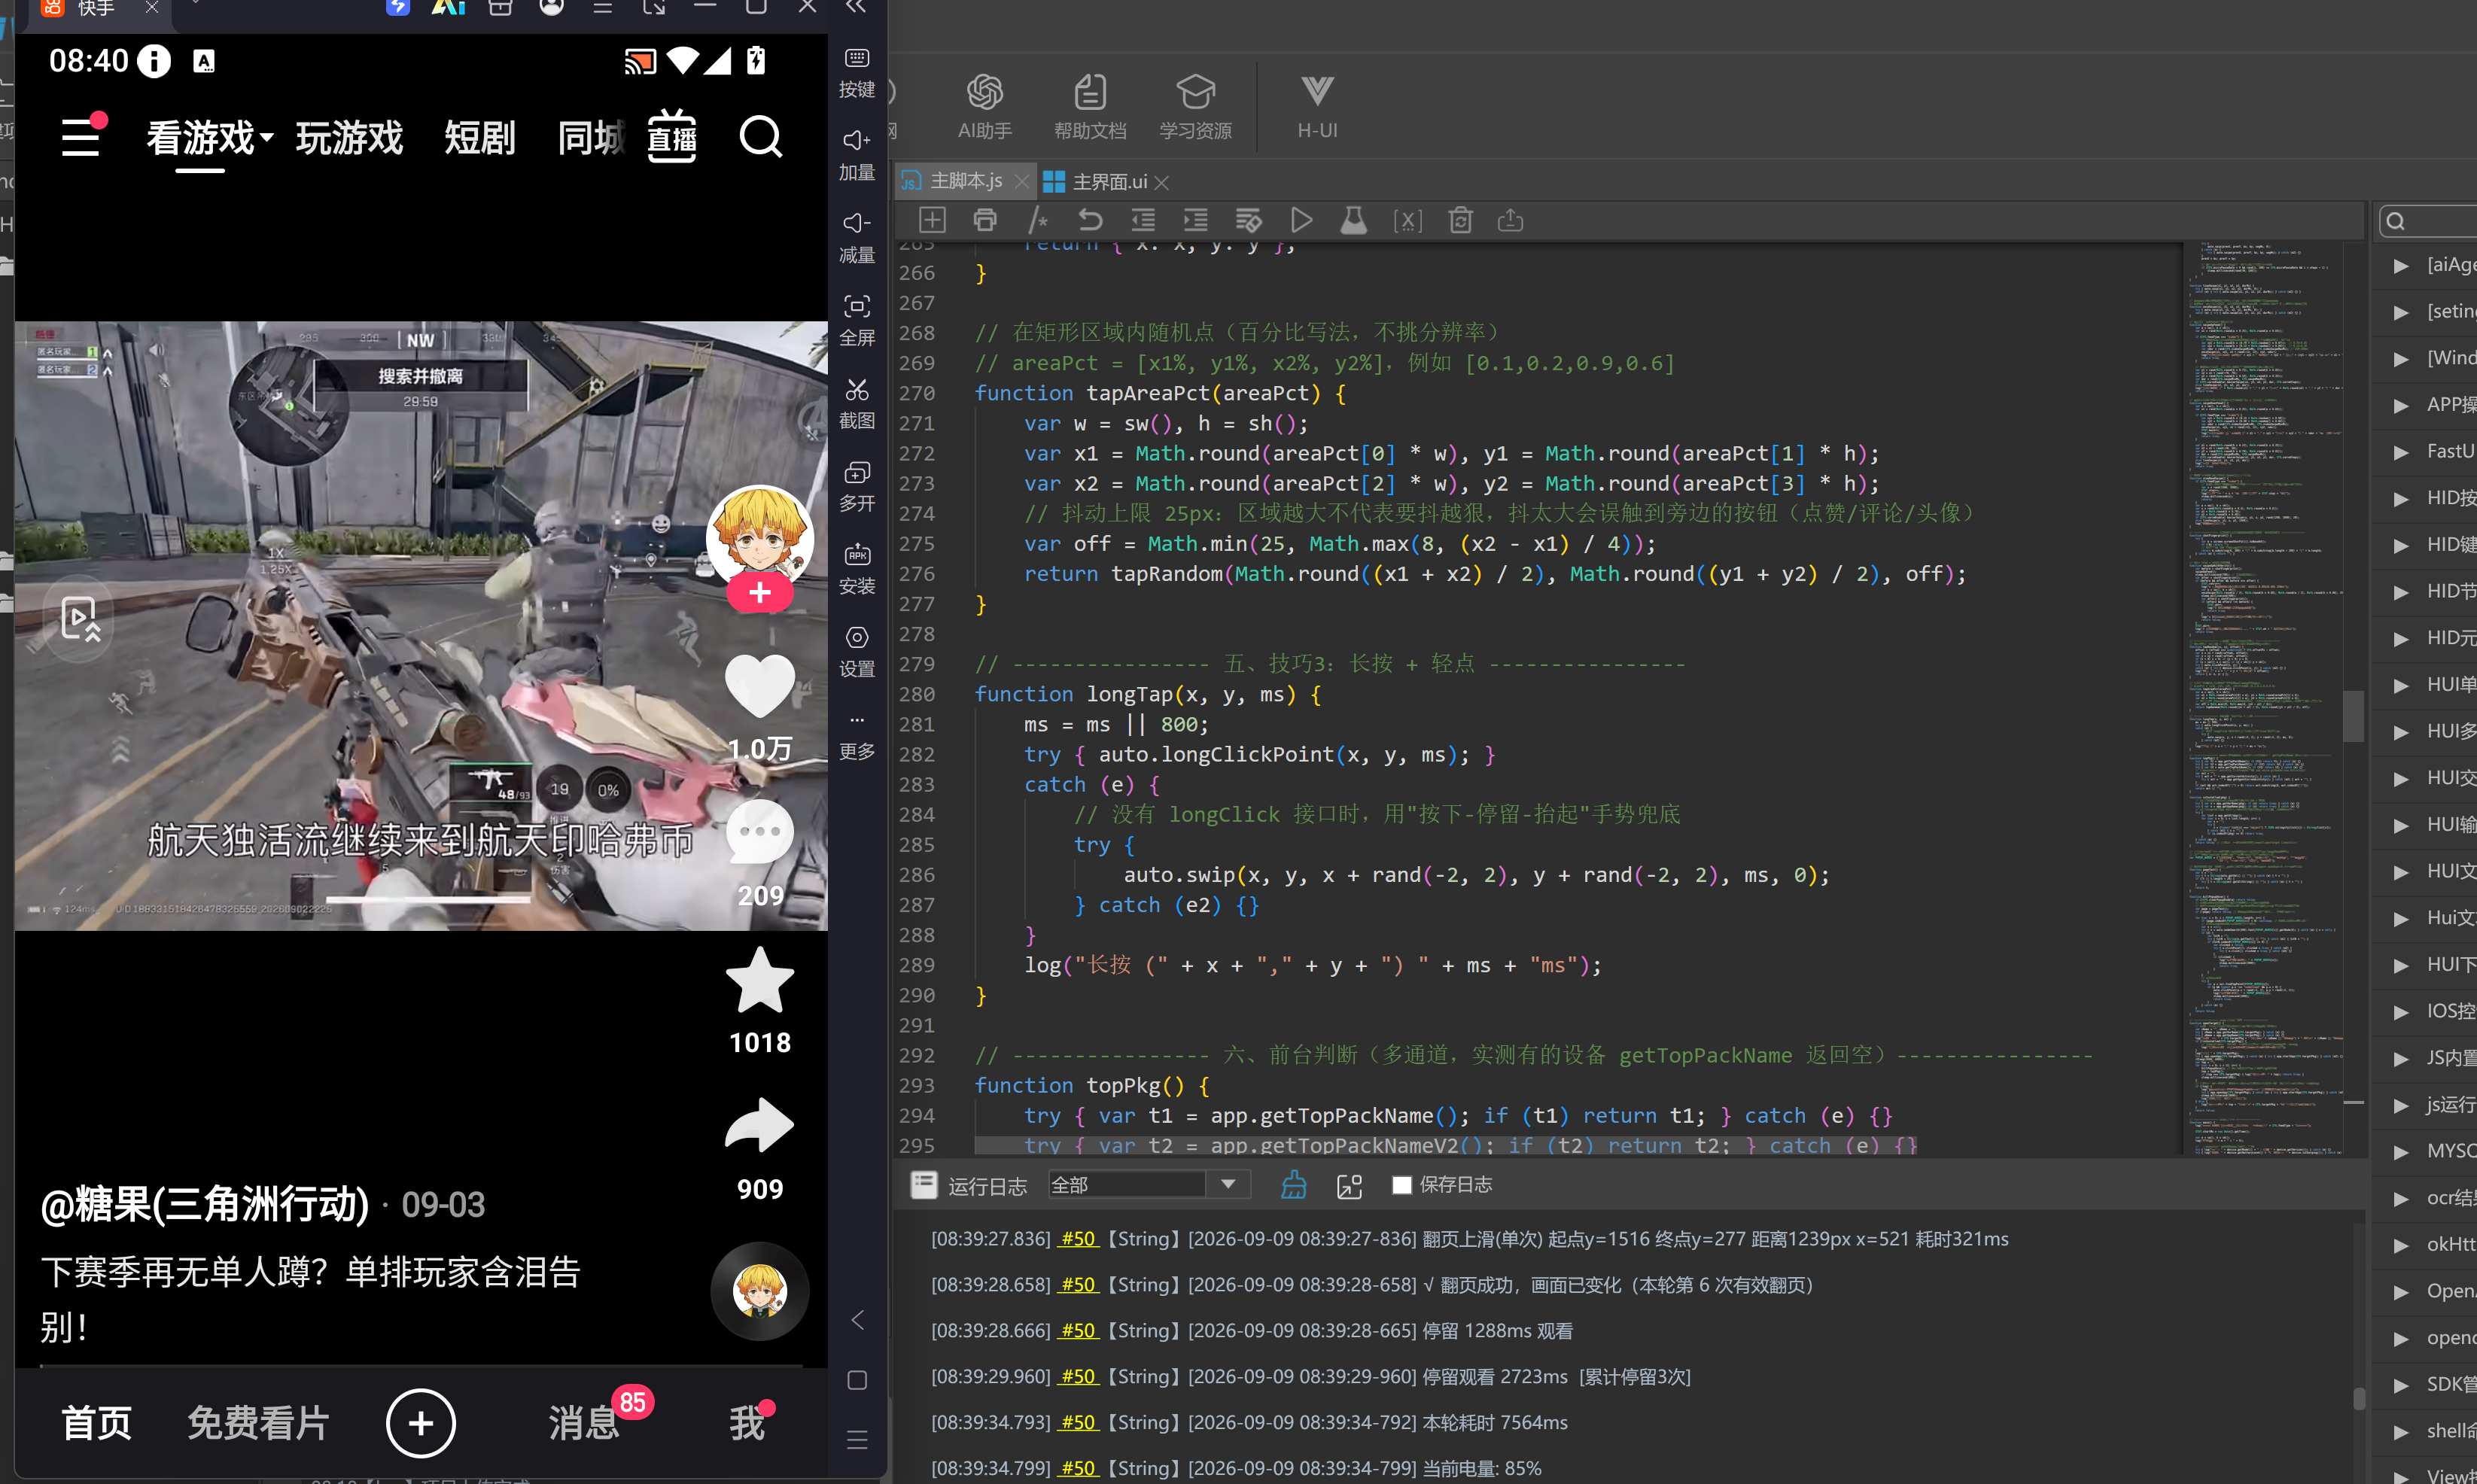Expand the JS内置 tree item

point(2401,1059)
